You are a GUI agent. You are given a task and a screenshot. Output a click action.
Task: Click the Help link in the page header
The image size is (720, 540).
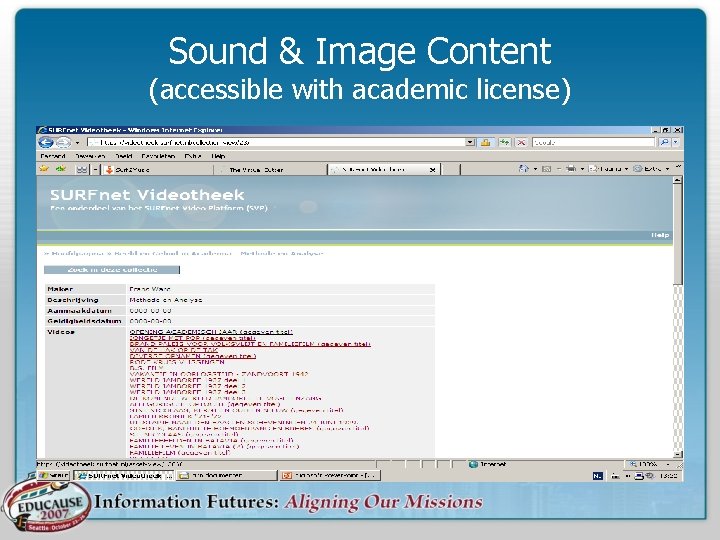pos(660,235)
